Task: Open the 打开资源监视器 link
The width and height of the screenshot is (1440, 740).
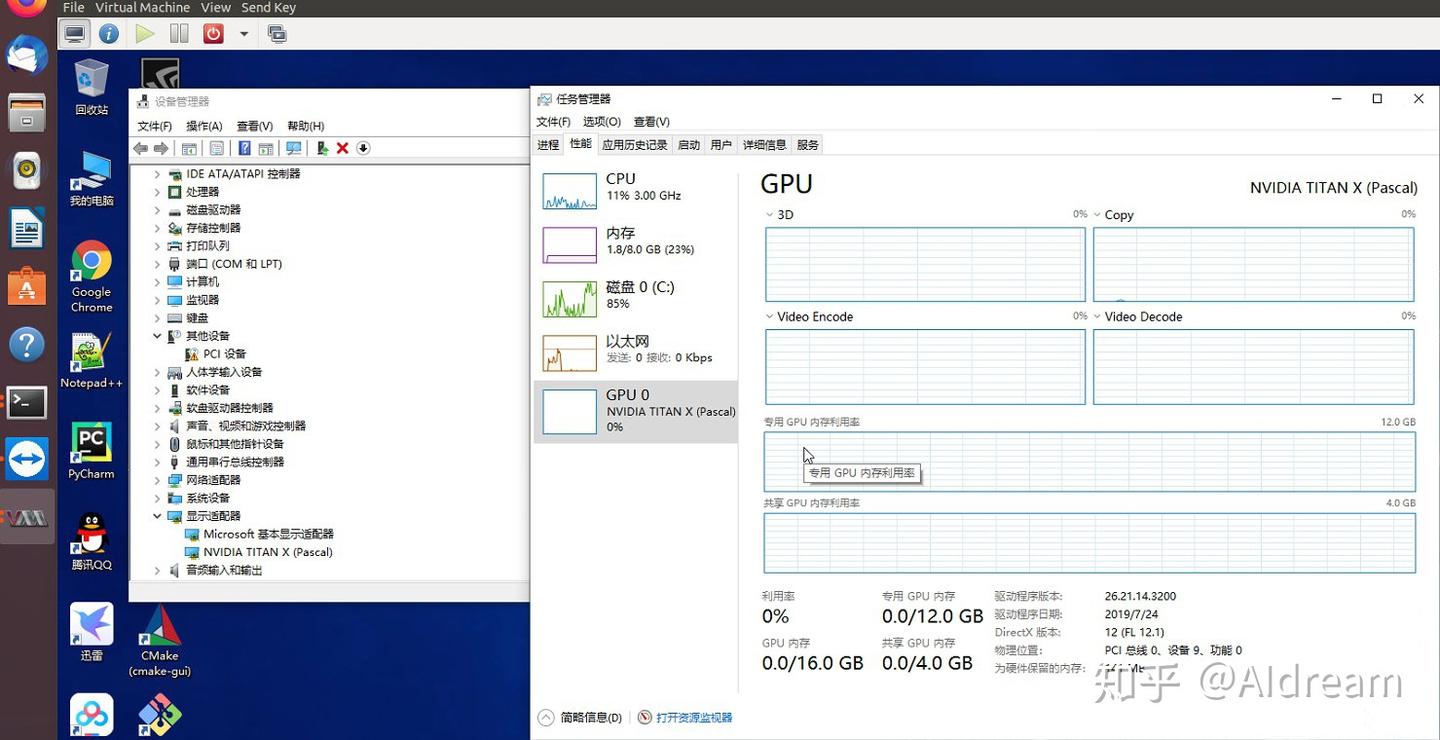Action: click(x=693, y=717)
